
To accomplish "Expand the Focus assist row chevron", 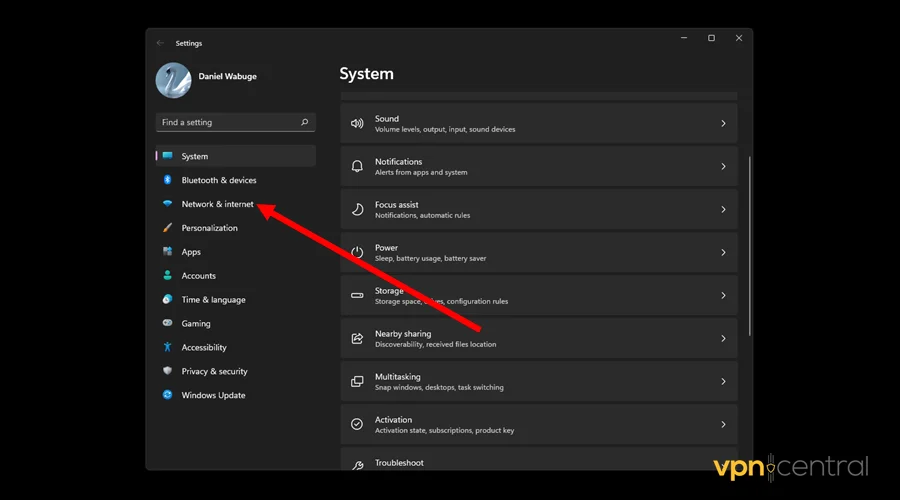I will click(723, 210).
